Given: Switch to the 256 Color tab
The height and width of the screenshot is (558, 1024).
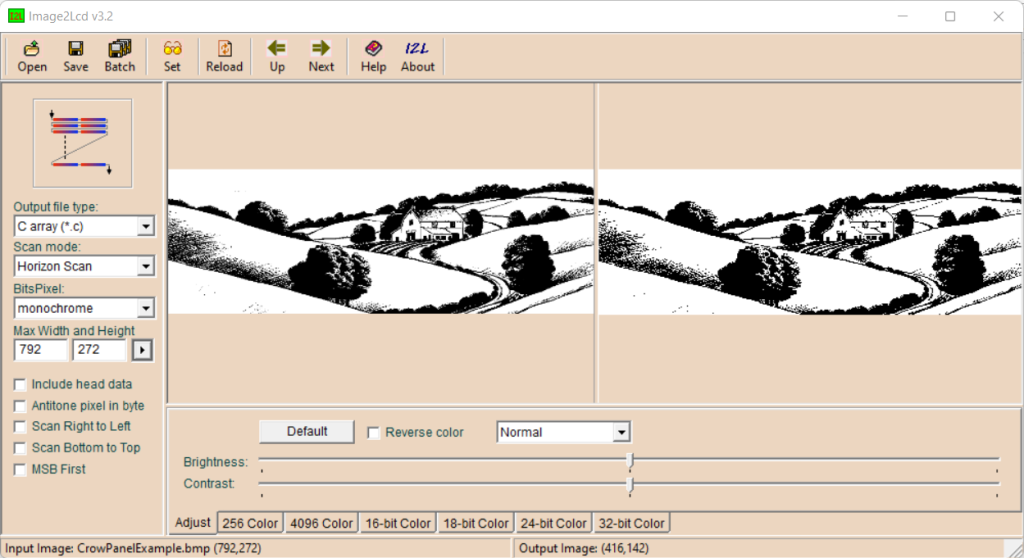Looking at the screenshot, I should coord(250,523).
